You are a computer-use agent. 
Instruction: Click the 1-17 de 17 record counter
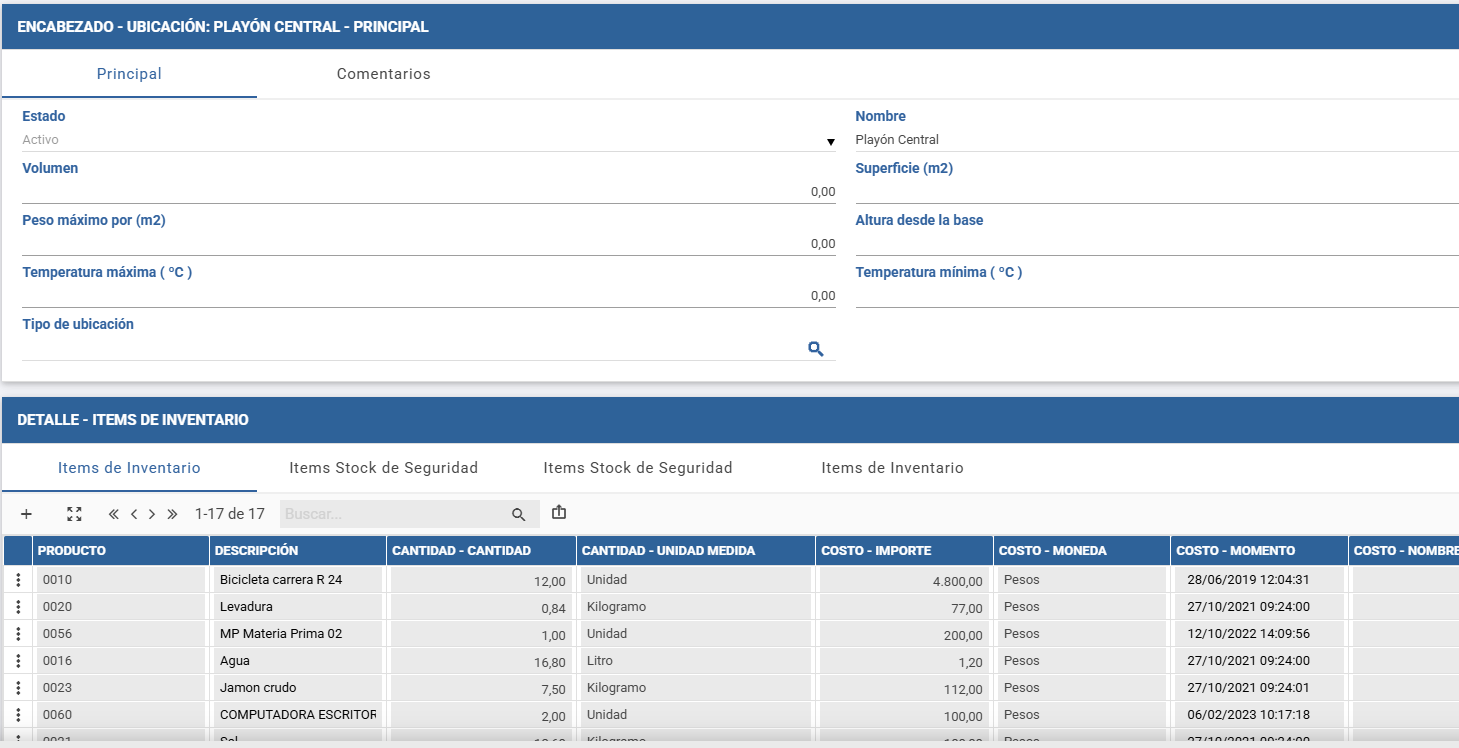click(230, 514)
